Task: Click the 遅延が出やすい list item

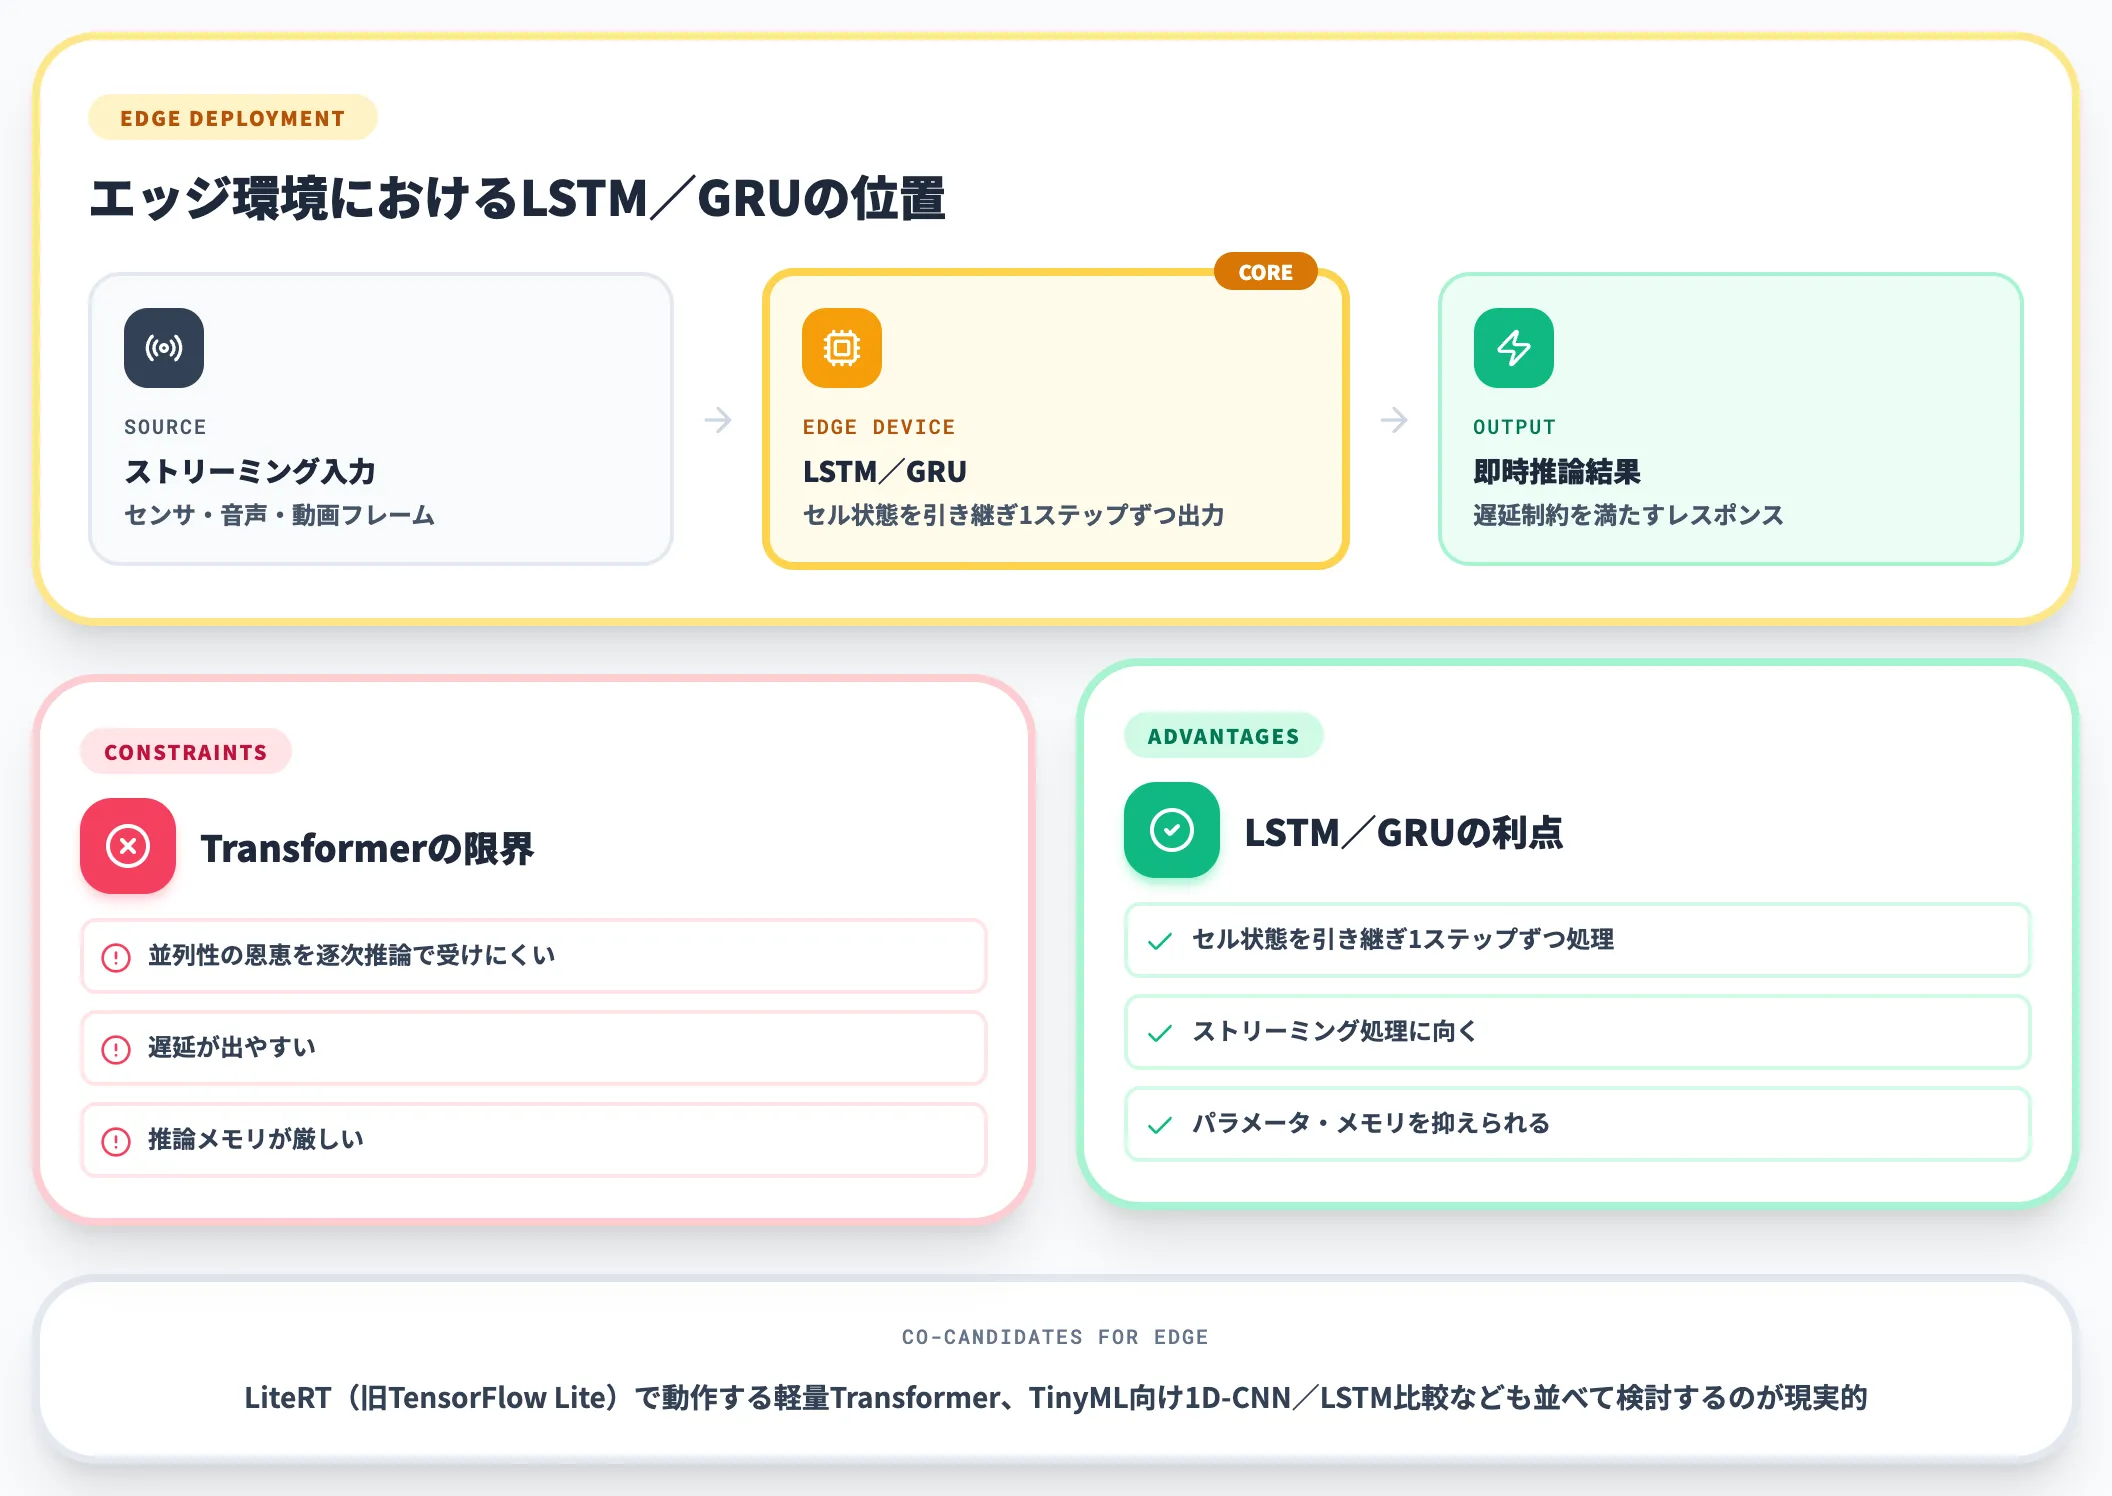Action: click(534, 1048)
